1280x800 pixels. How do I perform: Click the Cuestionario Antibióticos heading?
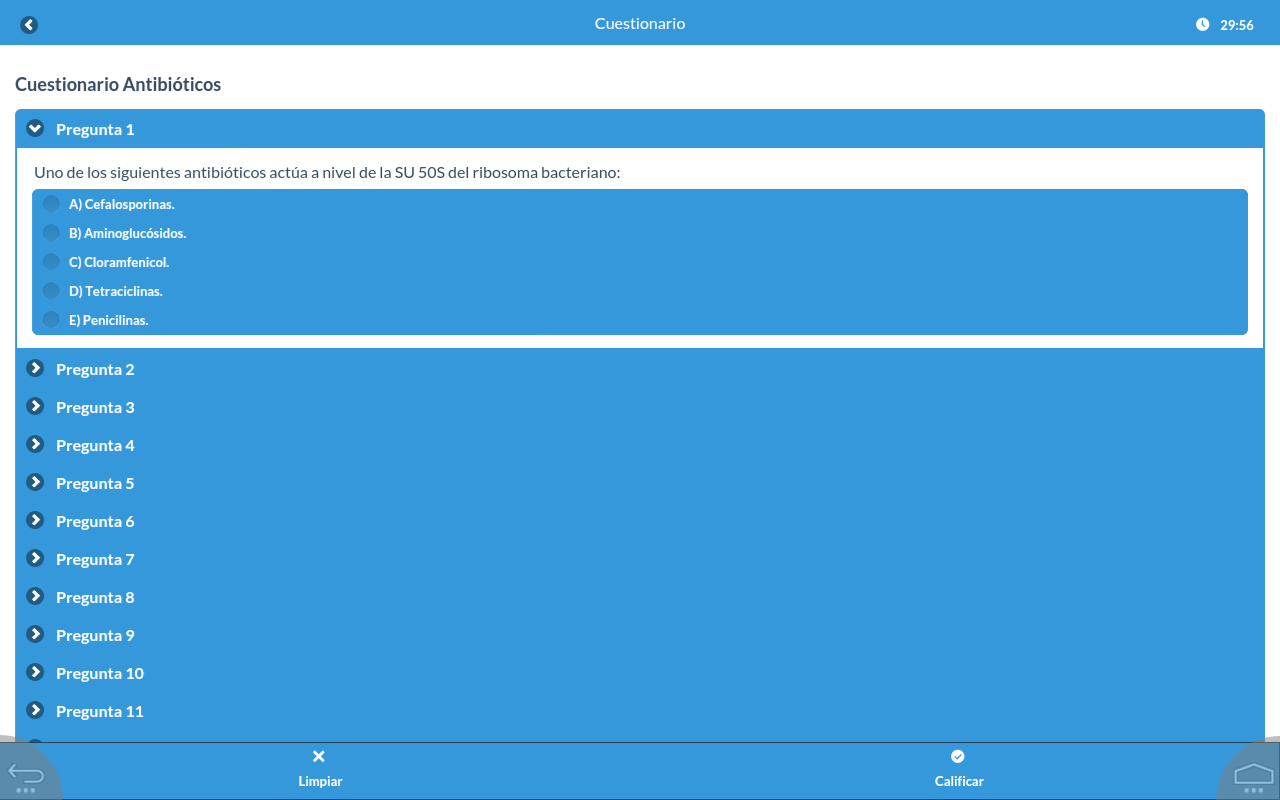[x=118, y=85]
